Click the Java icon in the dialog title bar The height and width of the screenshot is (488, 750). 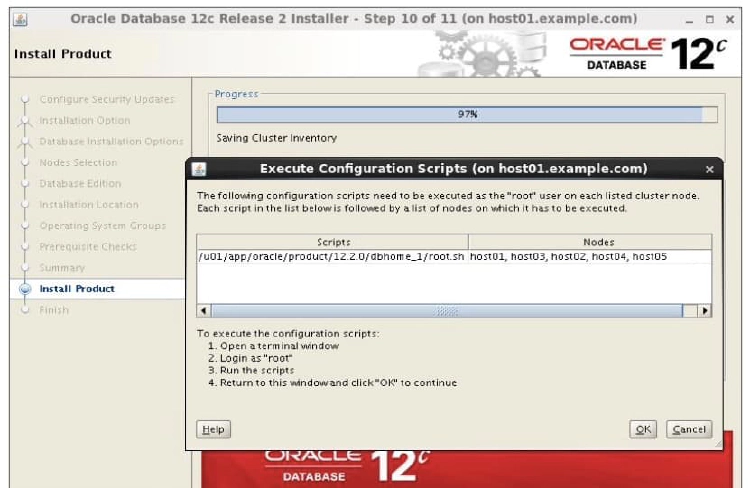pyautogui.click(x=199, y=169)
